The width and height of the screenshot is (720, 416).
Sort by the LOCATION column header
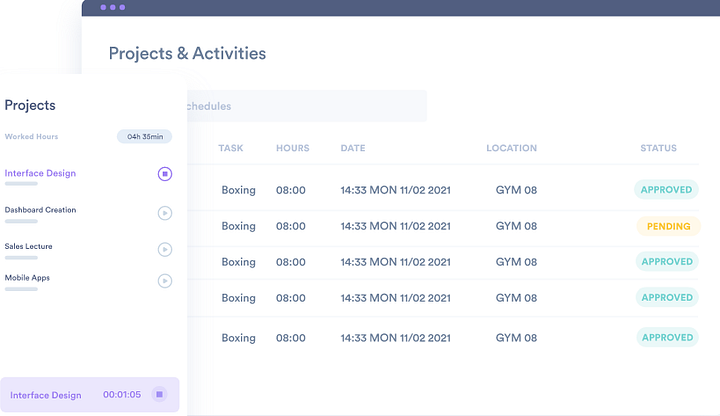tap(512, 148)
